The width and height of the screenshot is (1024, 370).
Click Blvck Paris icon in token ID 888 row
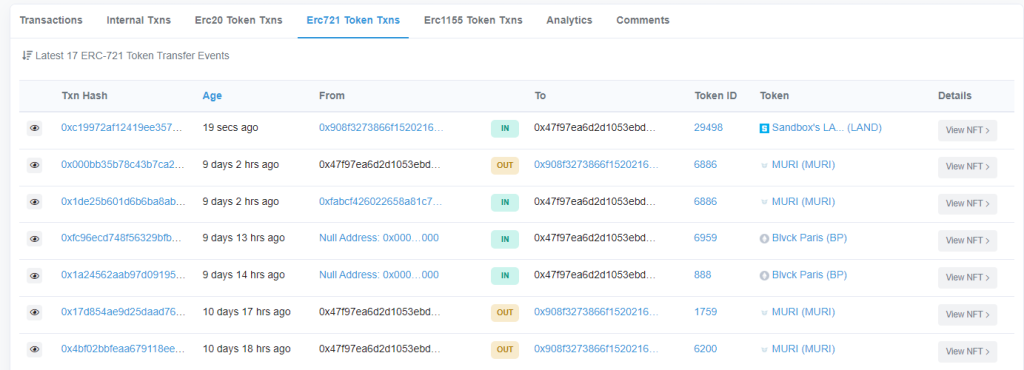(764, 276)
